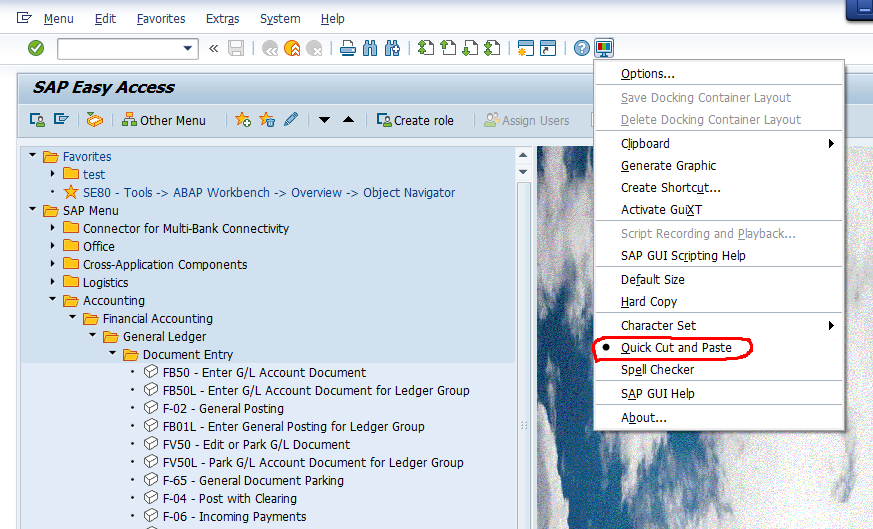
Task: Click the orange Exit icon
Action: (x=292, y=48)
